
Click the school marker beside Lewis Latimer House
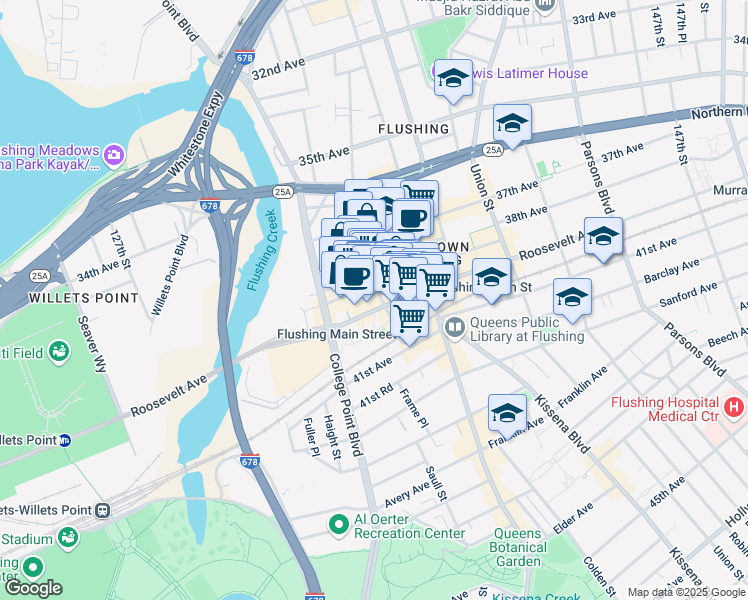[453, 80]
